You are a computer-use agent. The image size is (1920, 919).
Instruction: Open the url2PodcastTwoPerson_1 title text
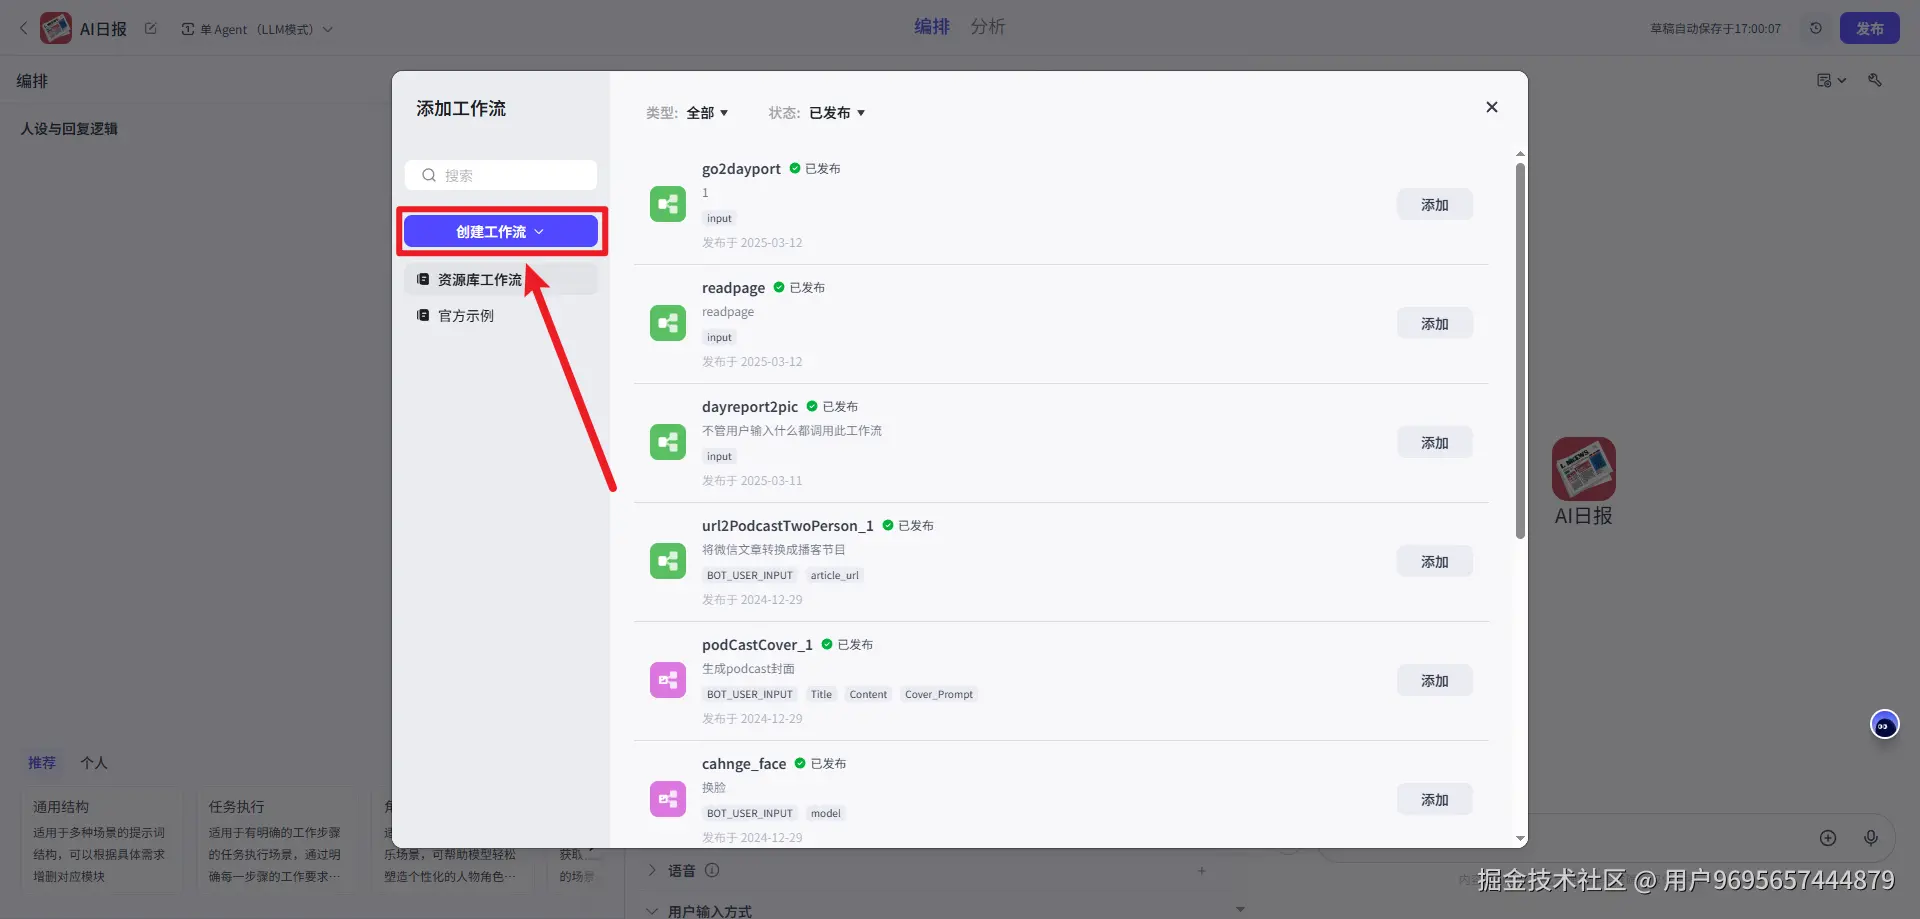tap(788, 525)
